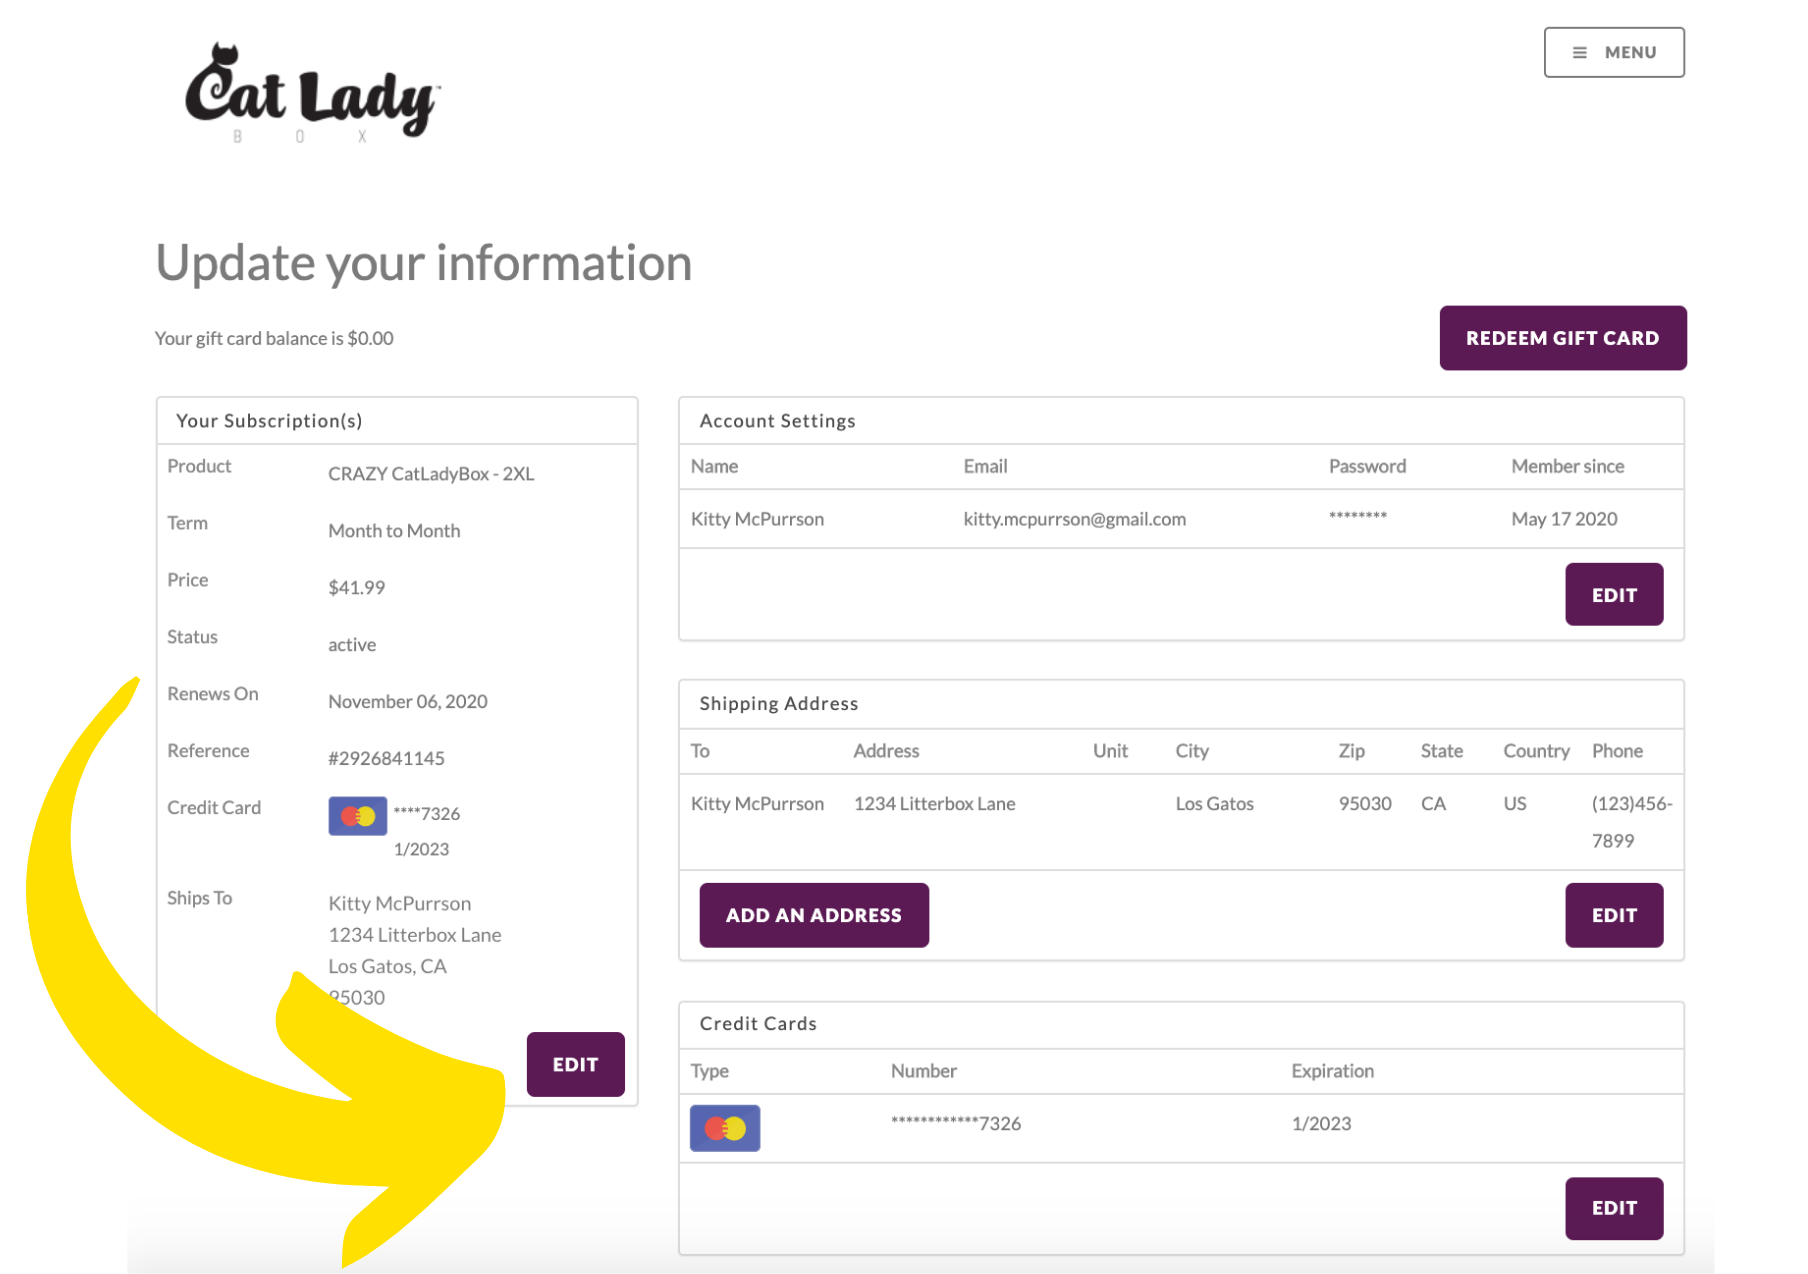This screenshot has height=1274, width=1808.
Task: Click the 1234 Litterbox Lane shipping address cell
Action: point(934,803)
